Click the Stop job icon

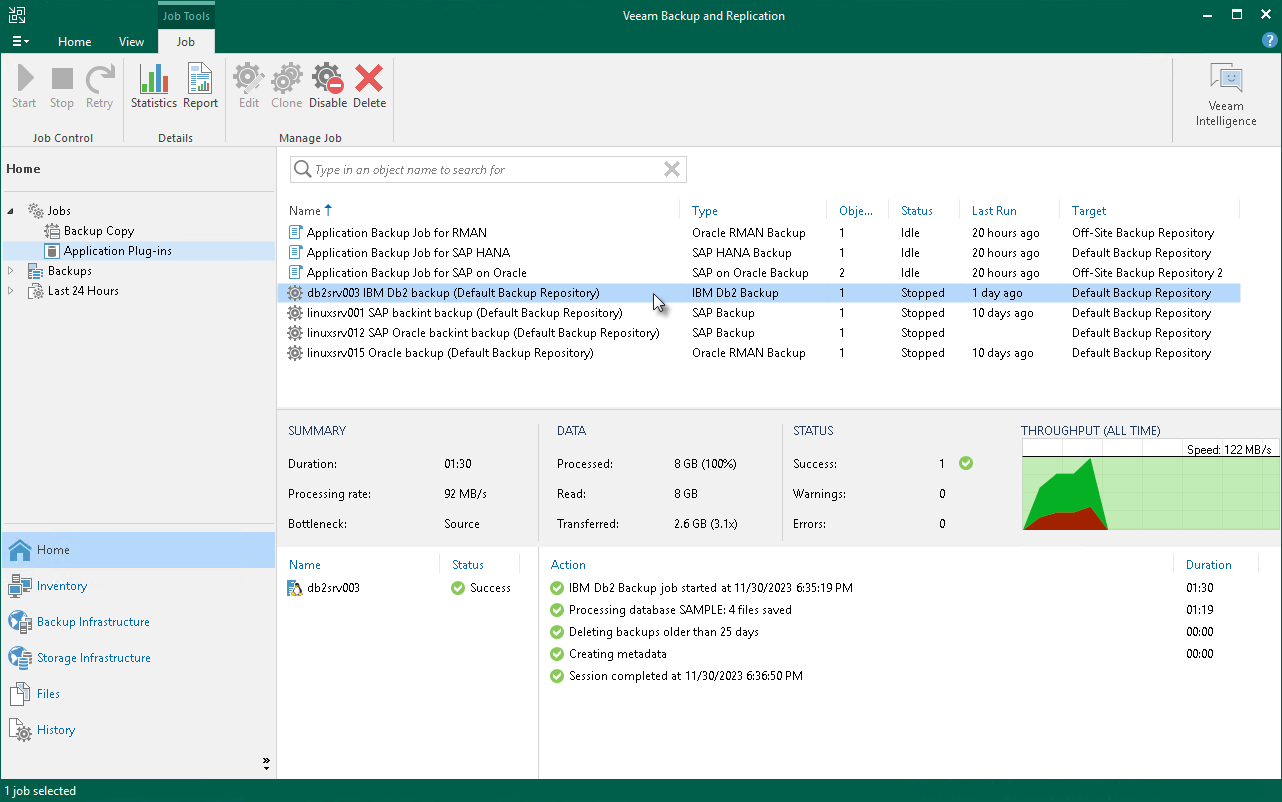point(62,86)
